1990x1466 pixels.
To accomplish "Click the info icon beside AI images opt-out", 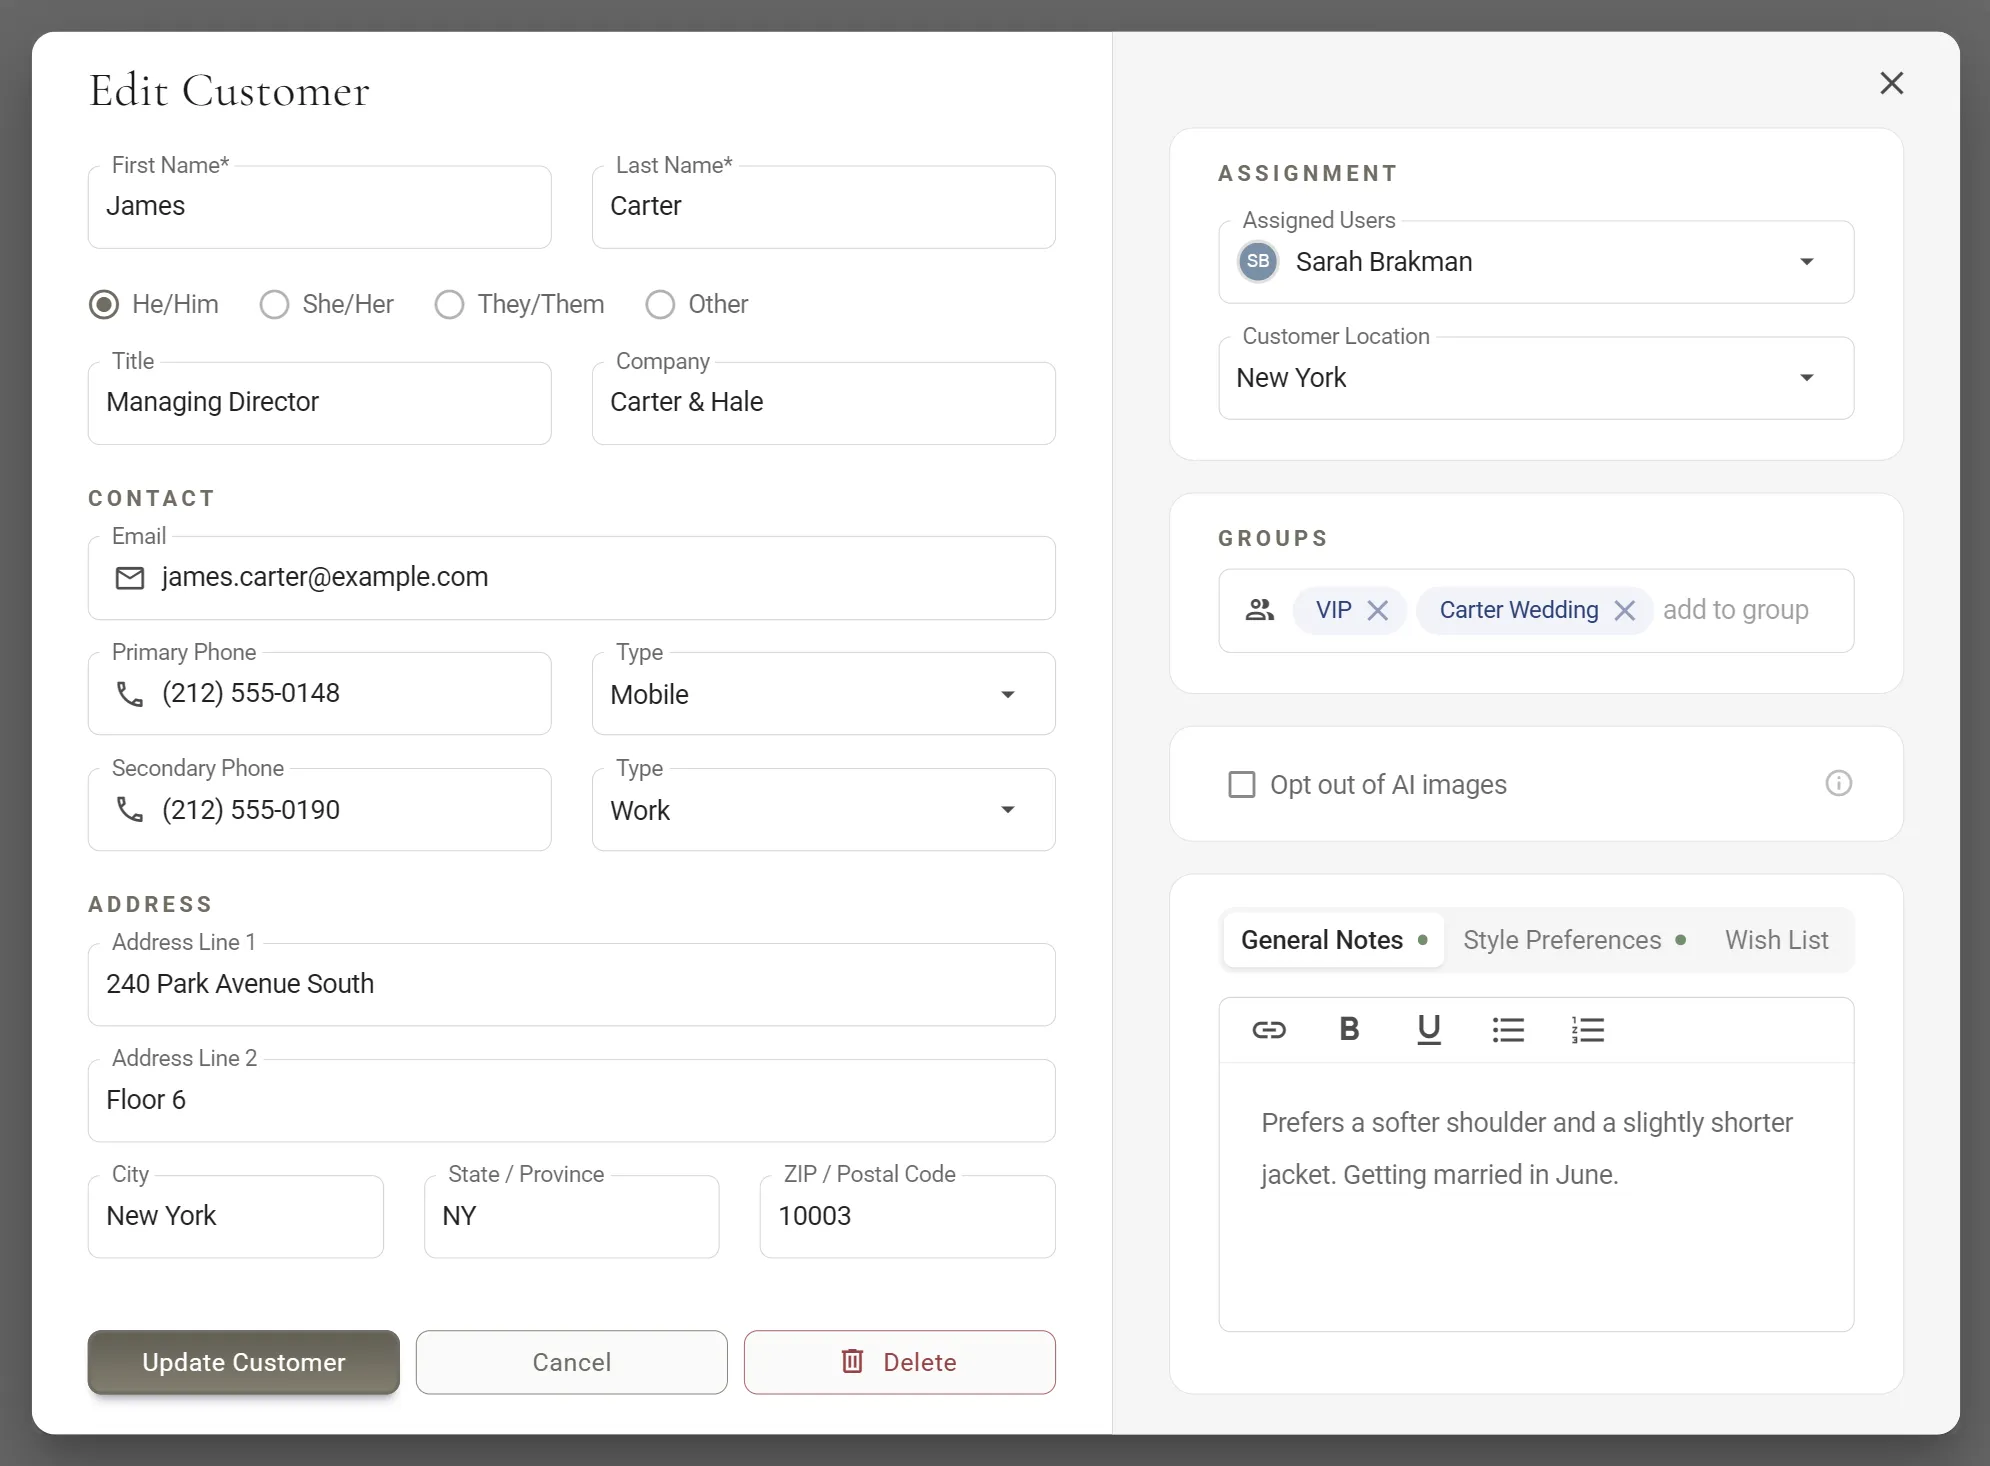I will (1838, 783).
